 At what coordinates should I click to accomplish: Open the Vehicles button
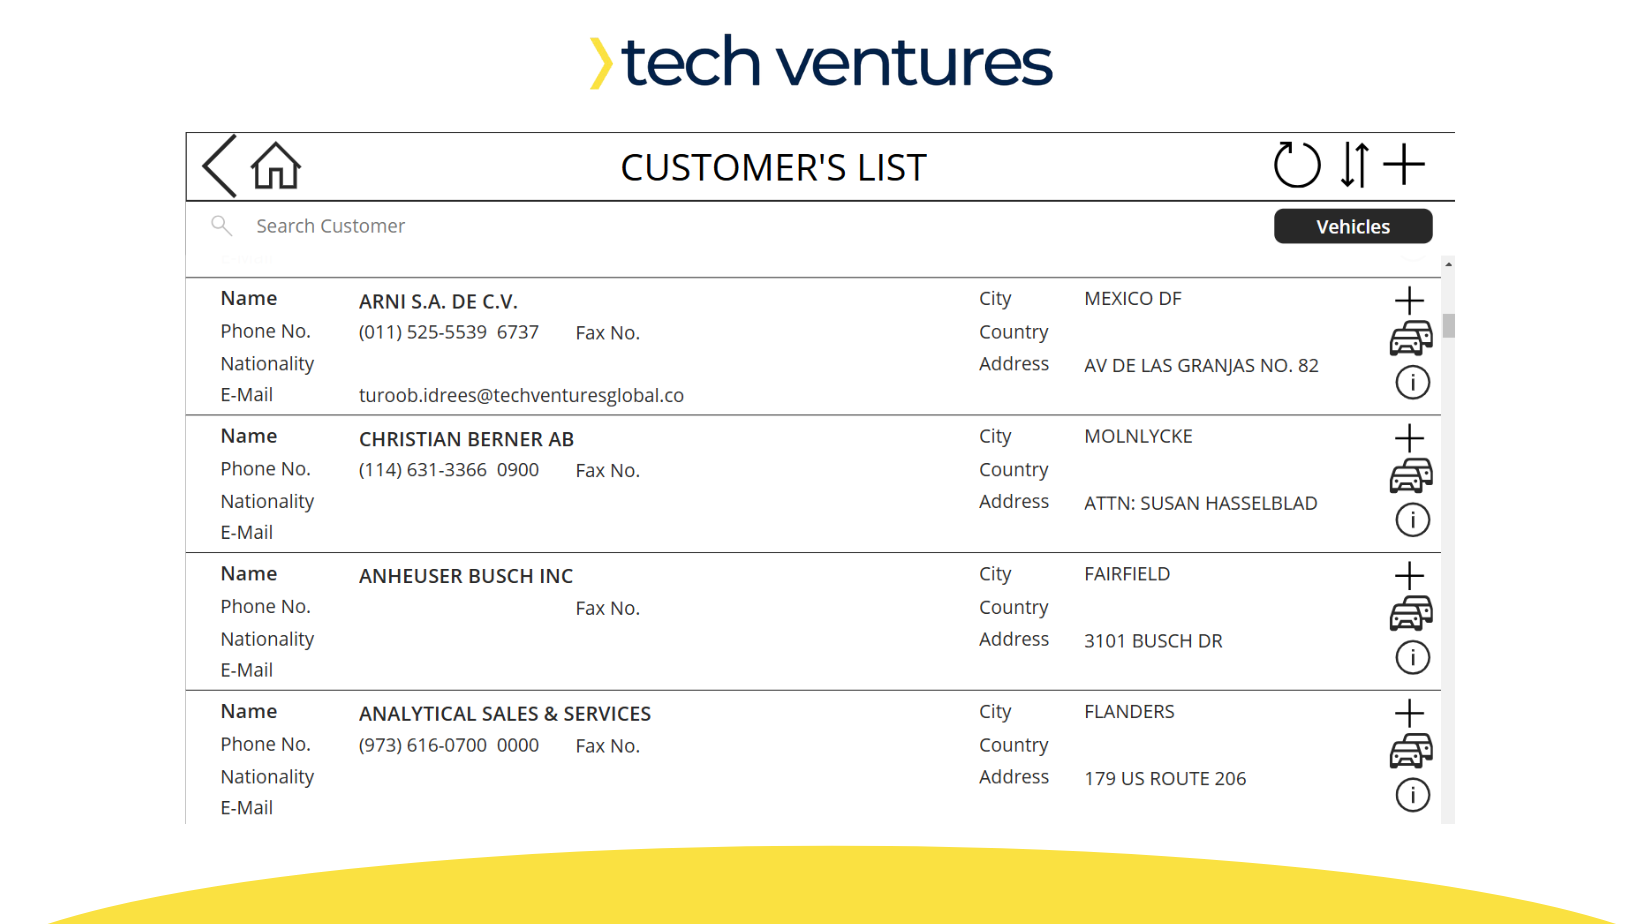pos(1352,227)
